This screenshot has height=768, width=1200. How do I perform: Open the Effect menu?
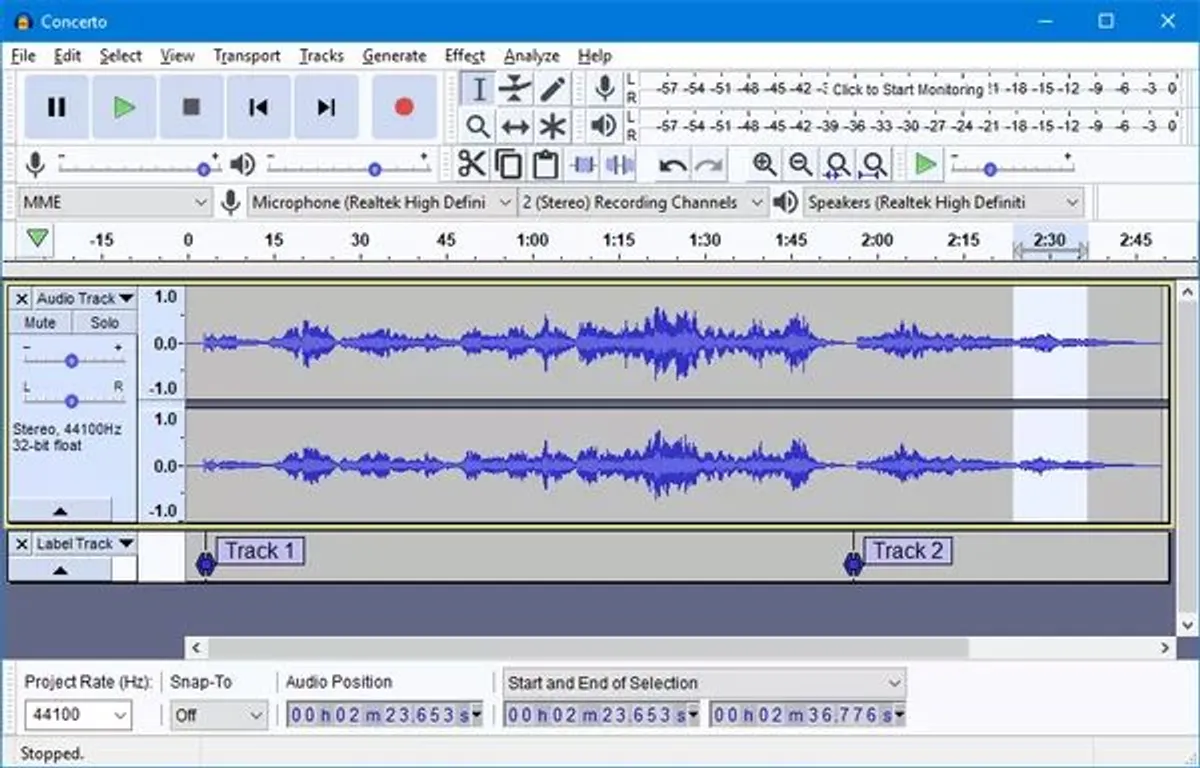[464, 56]
